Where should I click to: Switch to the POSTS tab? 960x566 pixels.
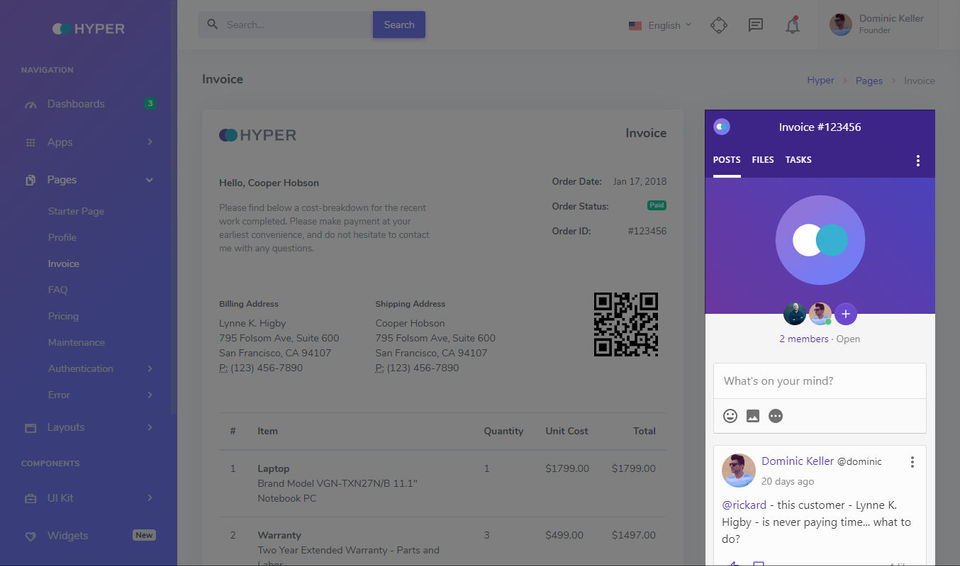(x=727, y=160)
